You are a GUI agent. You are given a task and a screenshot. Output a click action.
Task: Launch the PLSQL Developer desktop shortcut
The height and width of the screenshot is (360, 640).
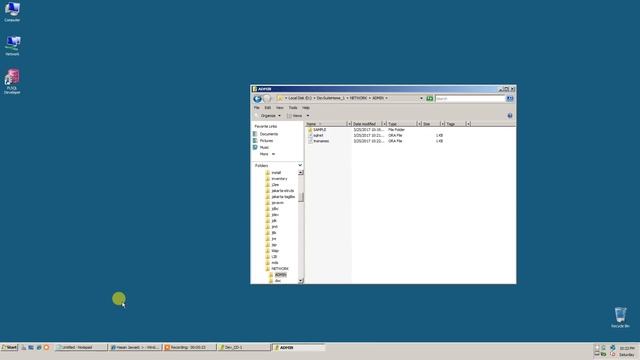pyautogui.click(x=12, y=81)
